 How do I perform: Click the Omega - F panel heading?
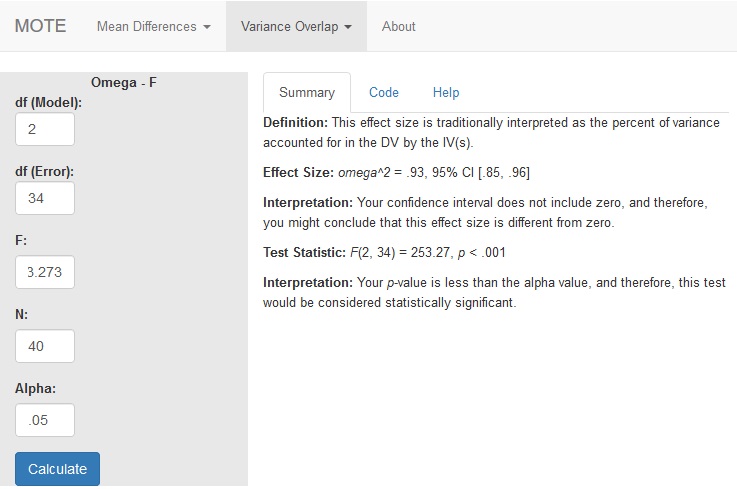124,82
